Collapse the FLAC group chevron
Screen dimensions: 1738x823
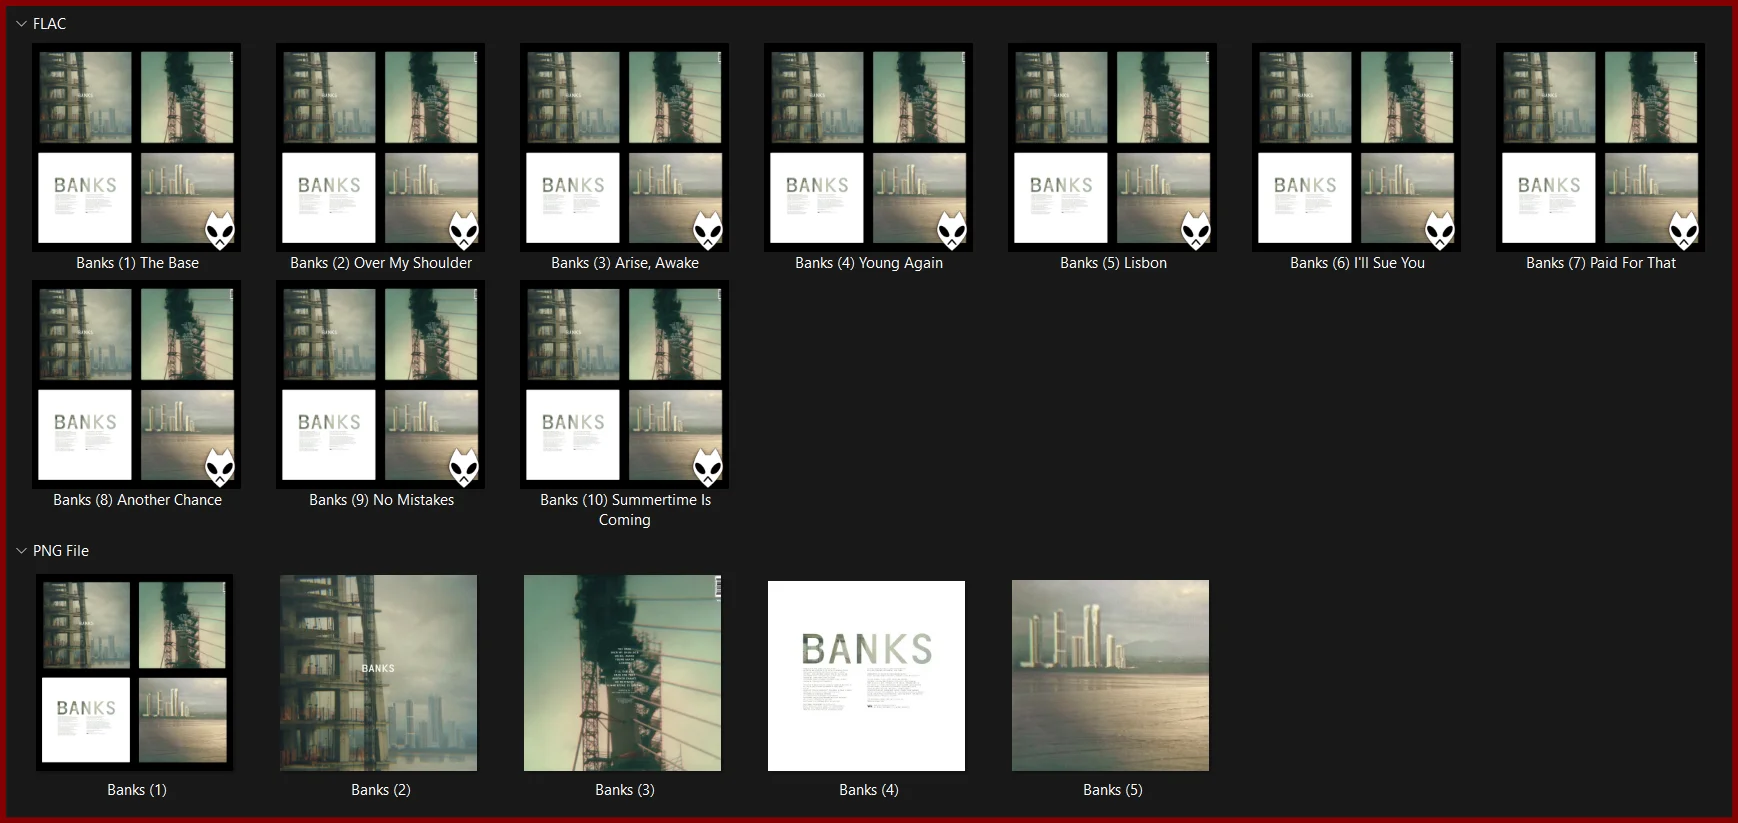[x=21, y=24]
